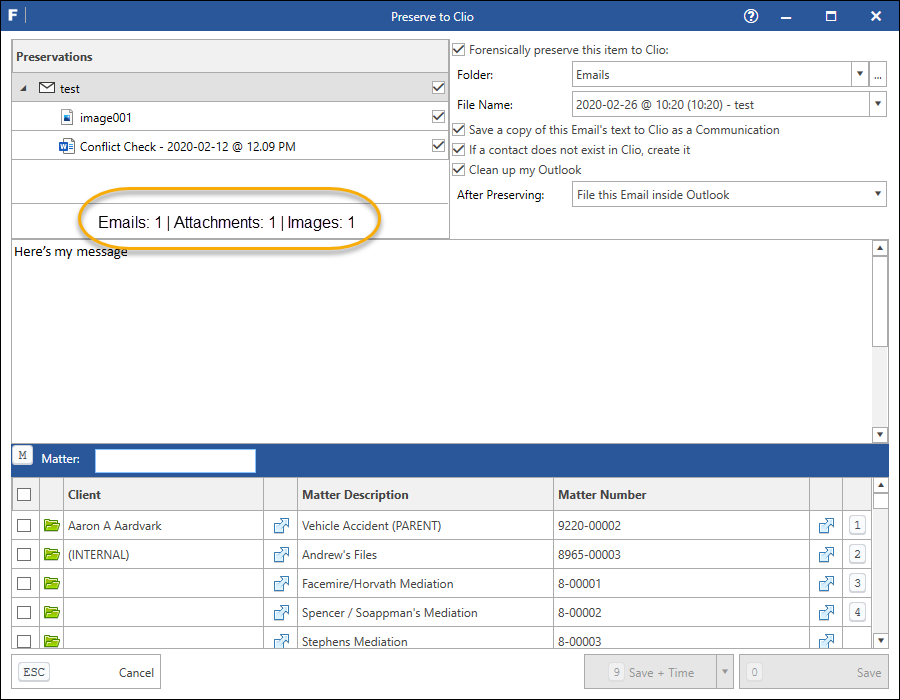Click matter list scrollbar down arrow
This screenshot has height=700, width=900.
880,640
